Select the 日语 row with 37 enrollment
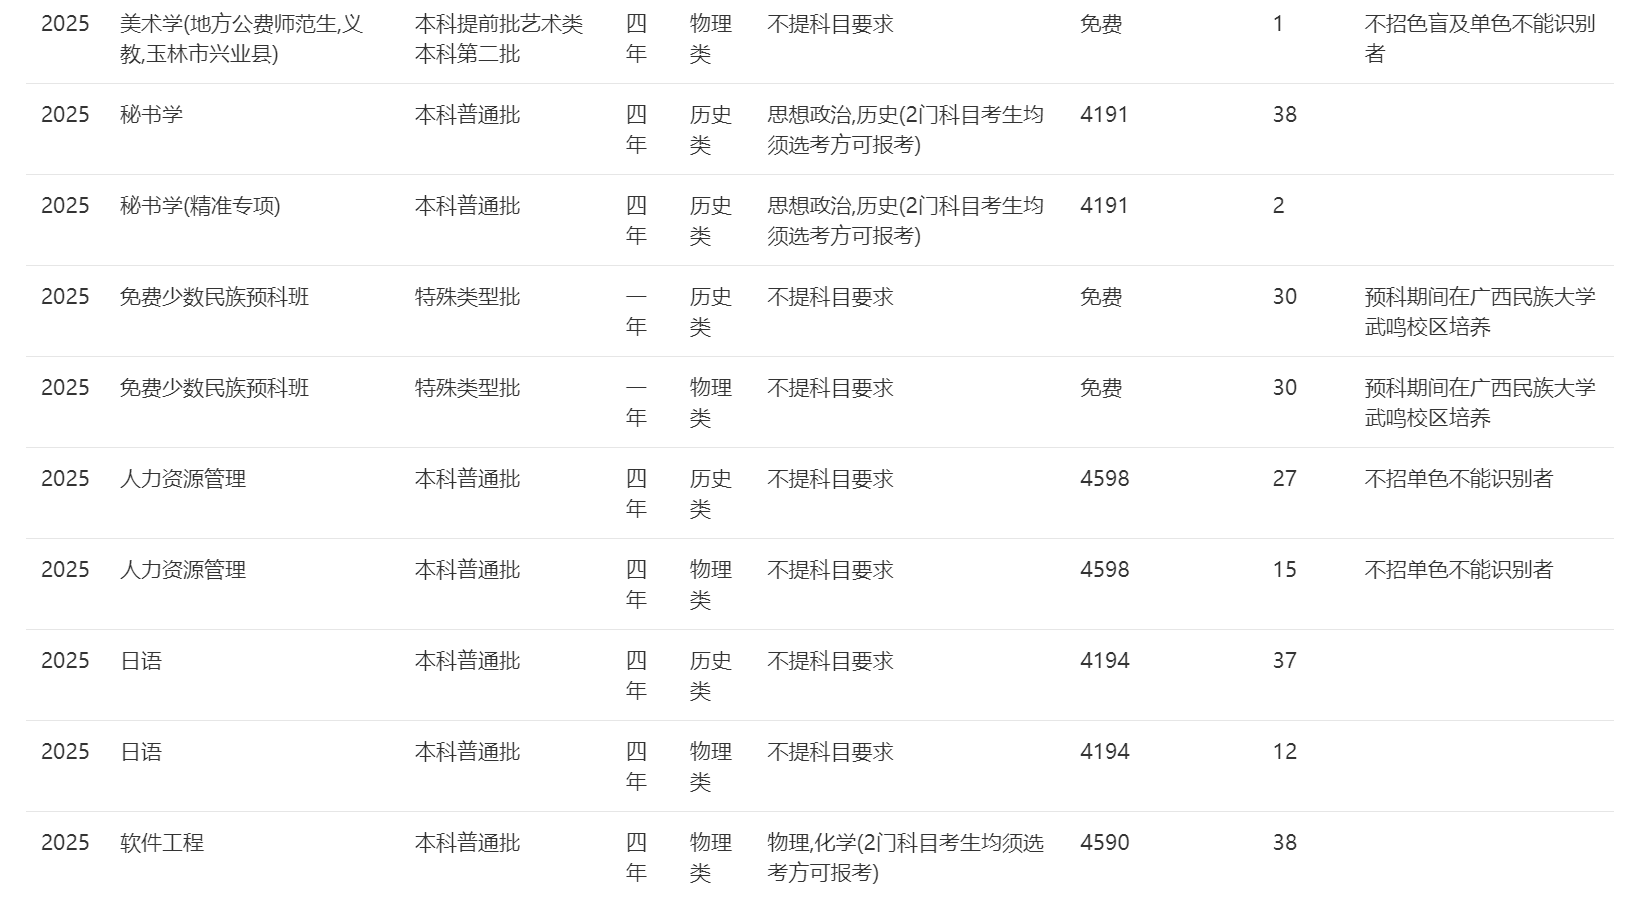The height and width of the screenshot is (906, 1633). pyautogui.click(x=141, y=661)
